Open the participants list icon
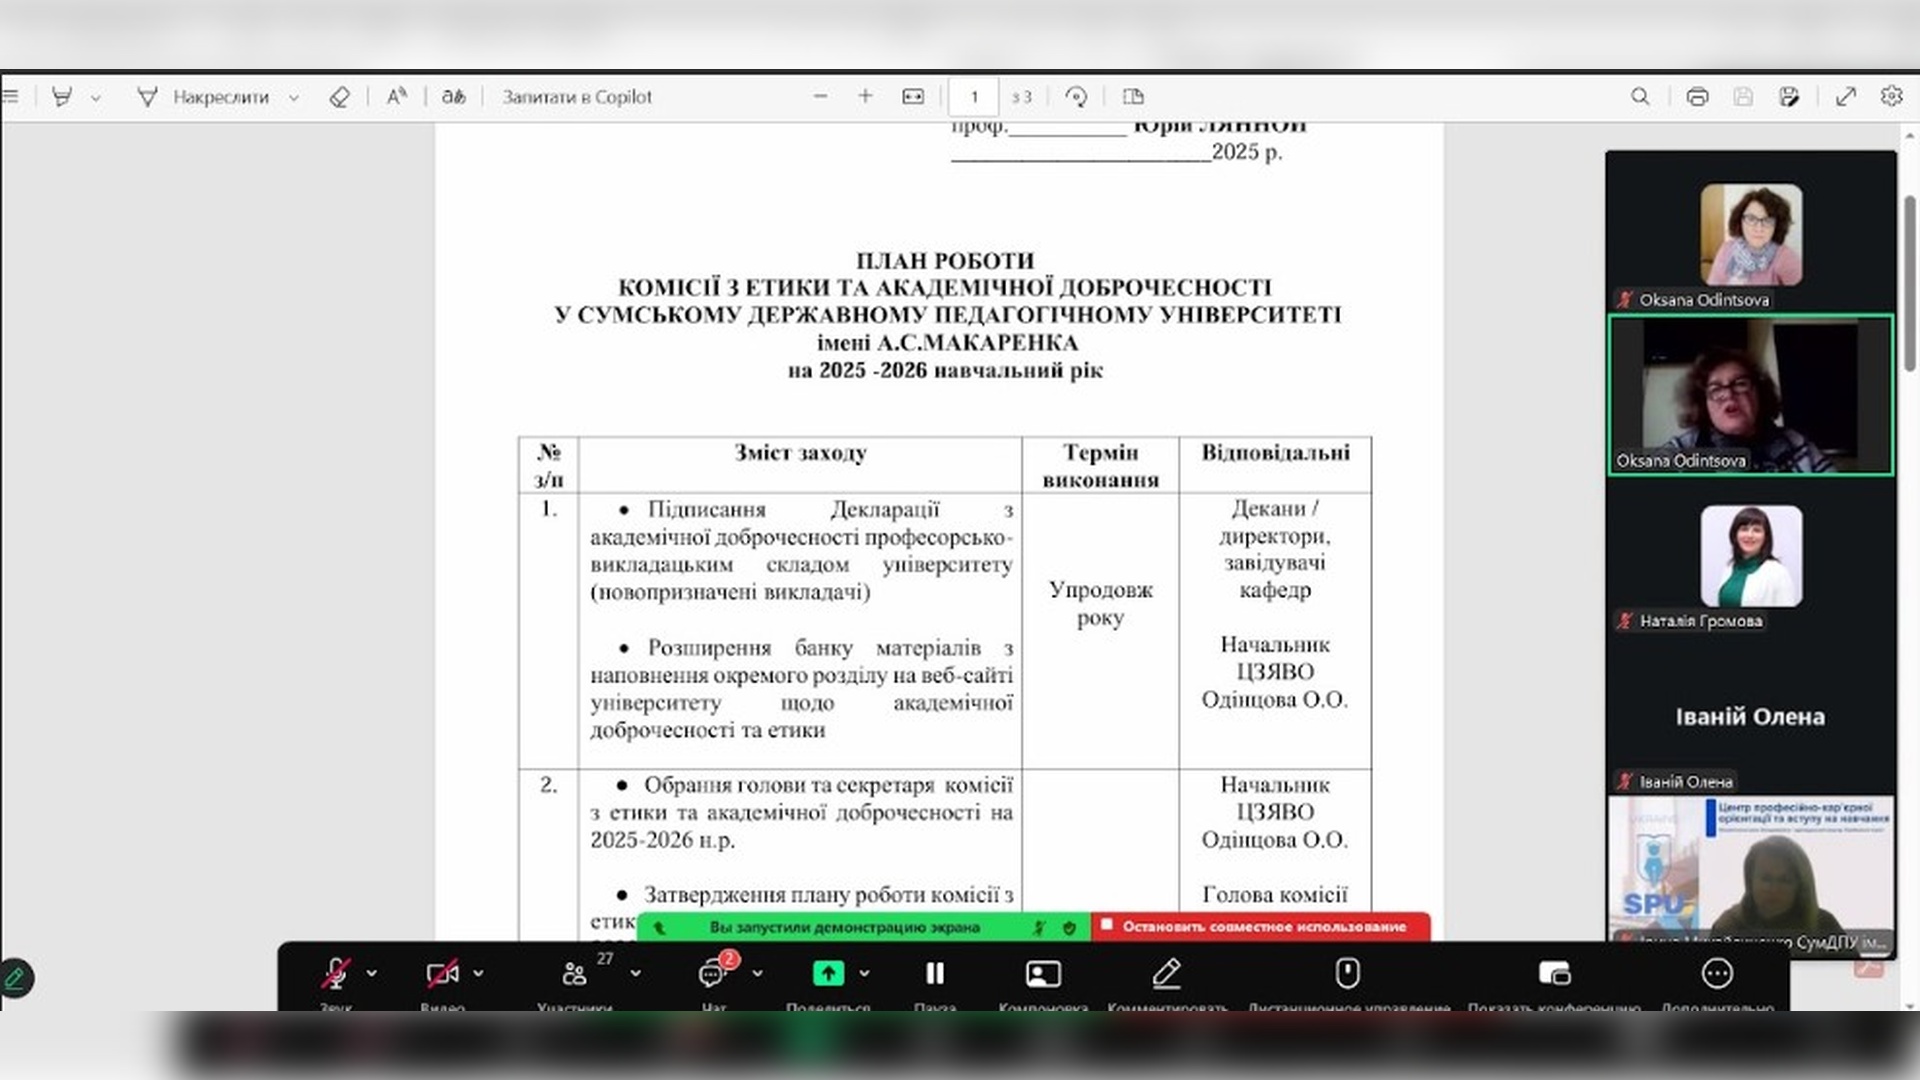 [574, 973]
